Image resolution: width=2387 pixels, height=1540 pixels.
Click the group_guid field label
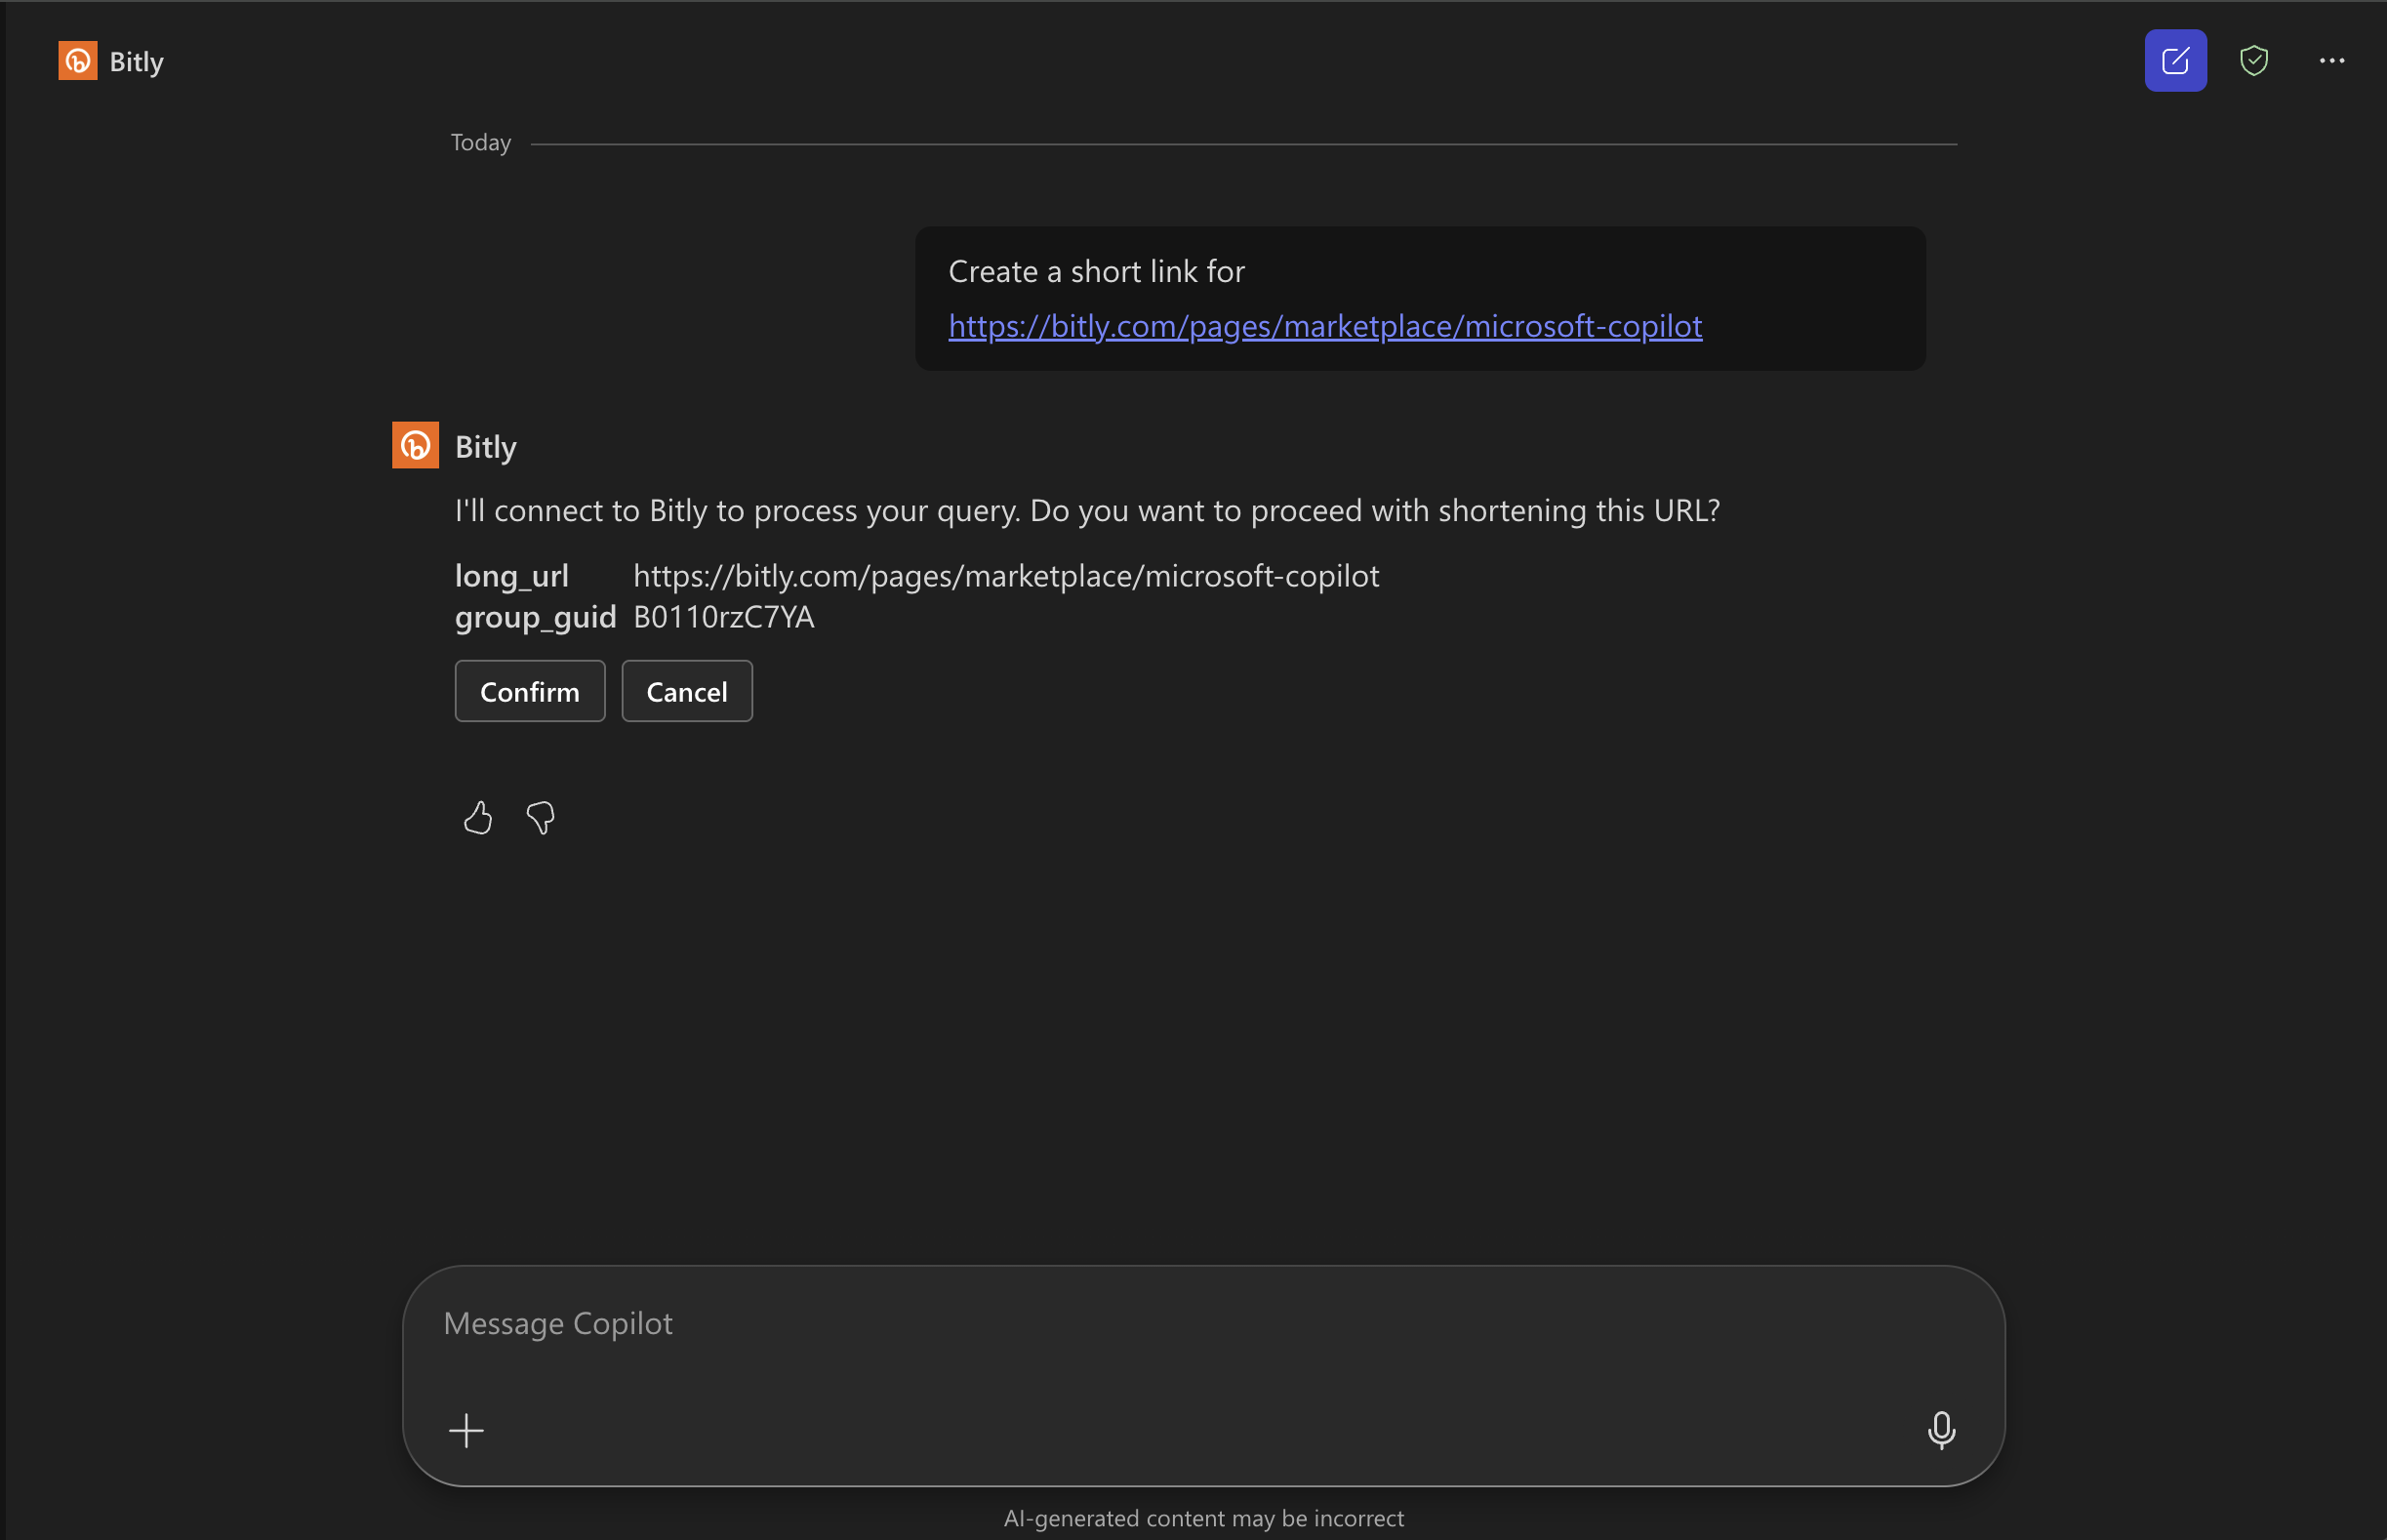(535, 618)
